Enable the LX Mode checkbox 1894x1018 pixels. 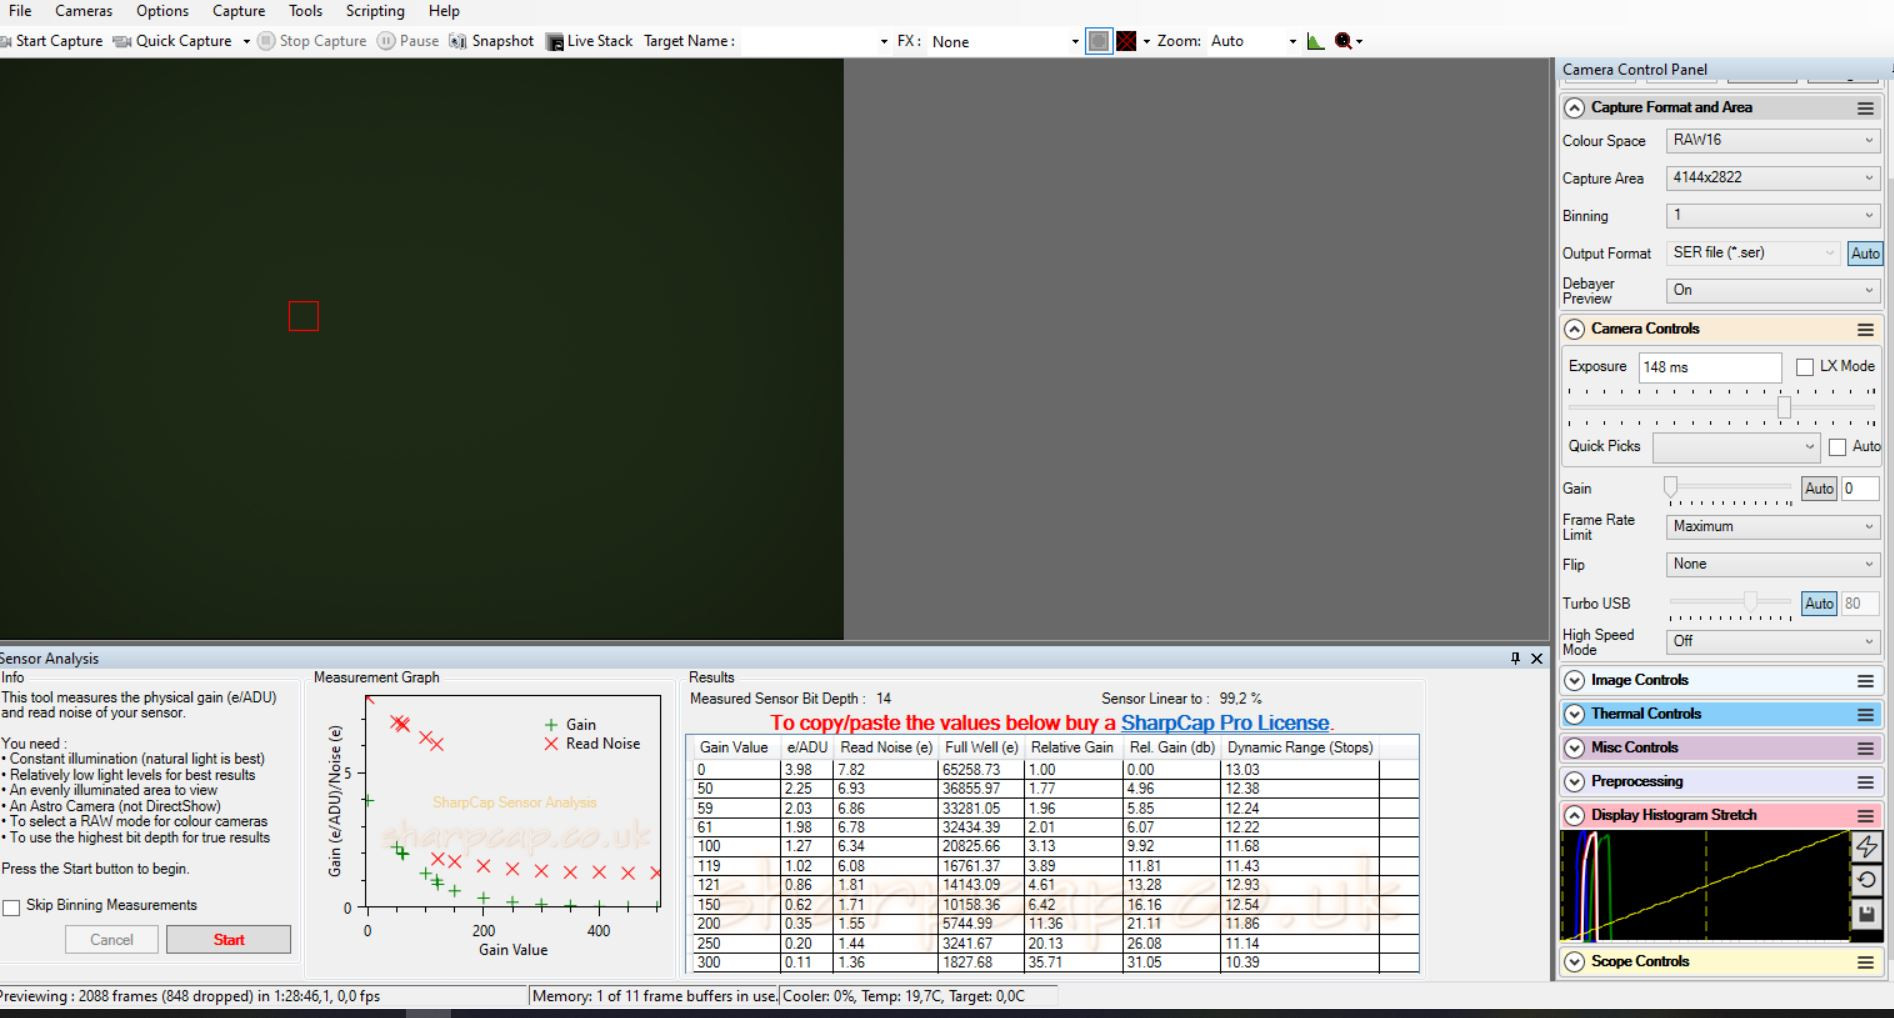[1804, 367]
